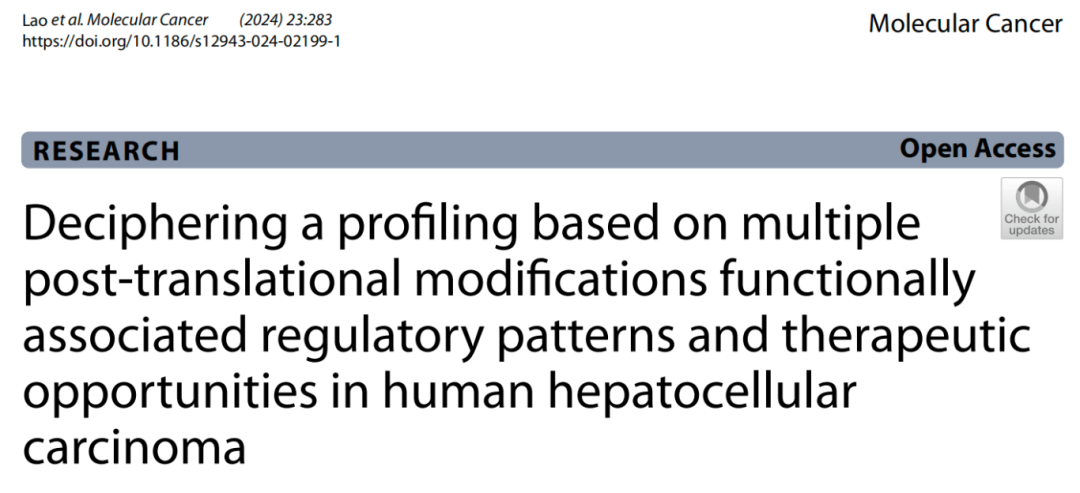Open the doi.org article link
This screenshot has width=1080, height=493.
[x=181, y=41]
